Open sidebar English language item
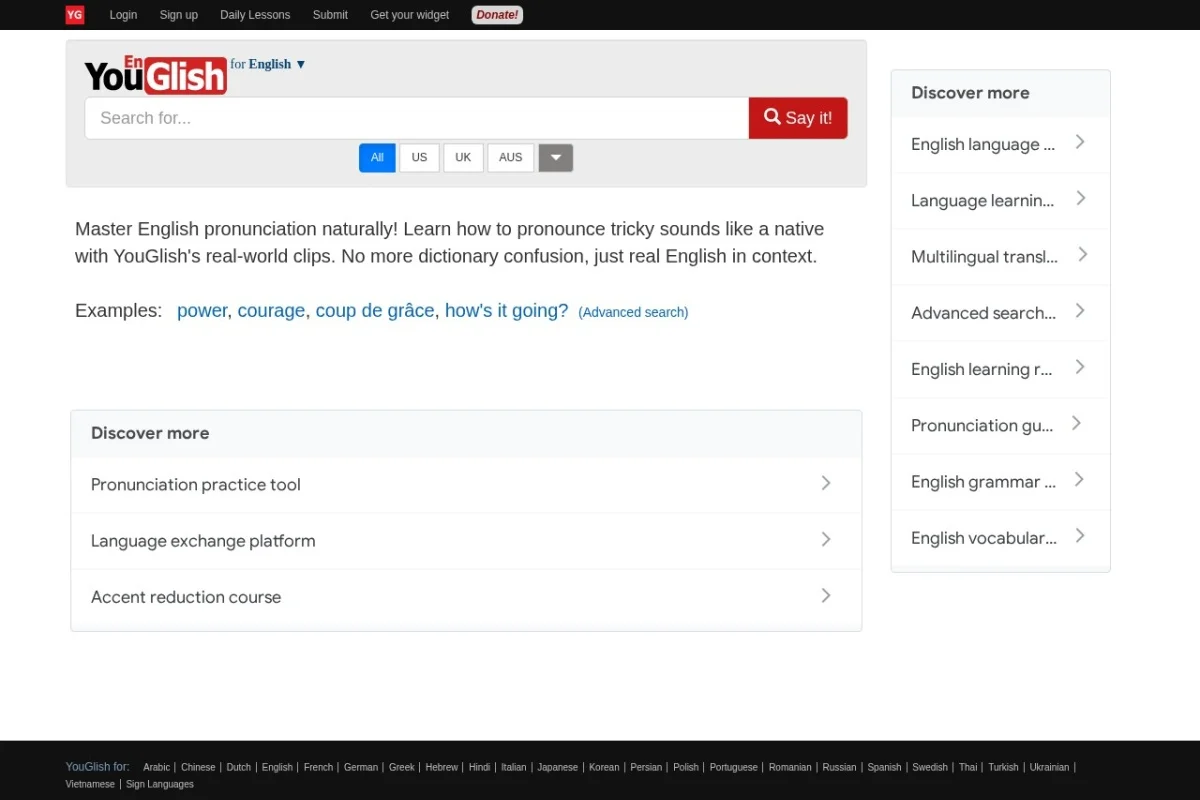 point(1000,145)
